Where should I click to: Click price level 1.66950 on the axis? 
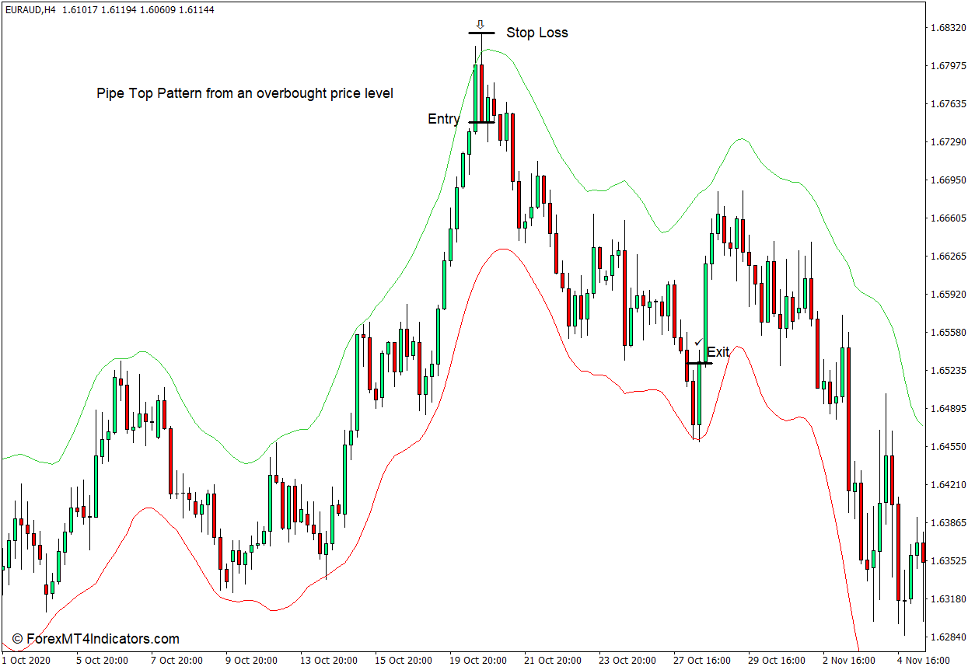click(948, 180)
